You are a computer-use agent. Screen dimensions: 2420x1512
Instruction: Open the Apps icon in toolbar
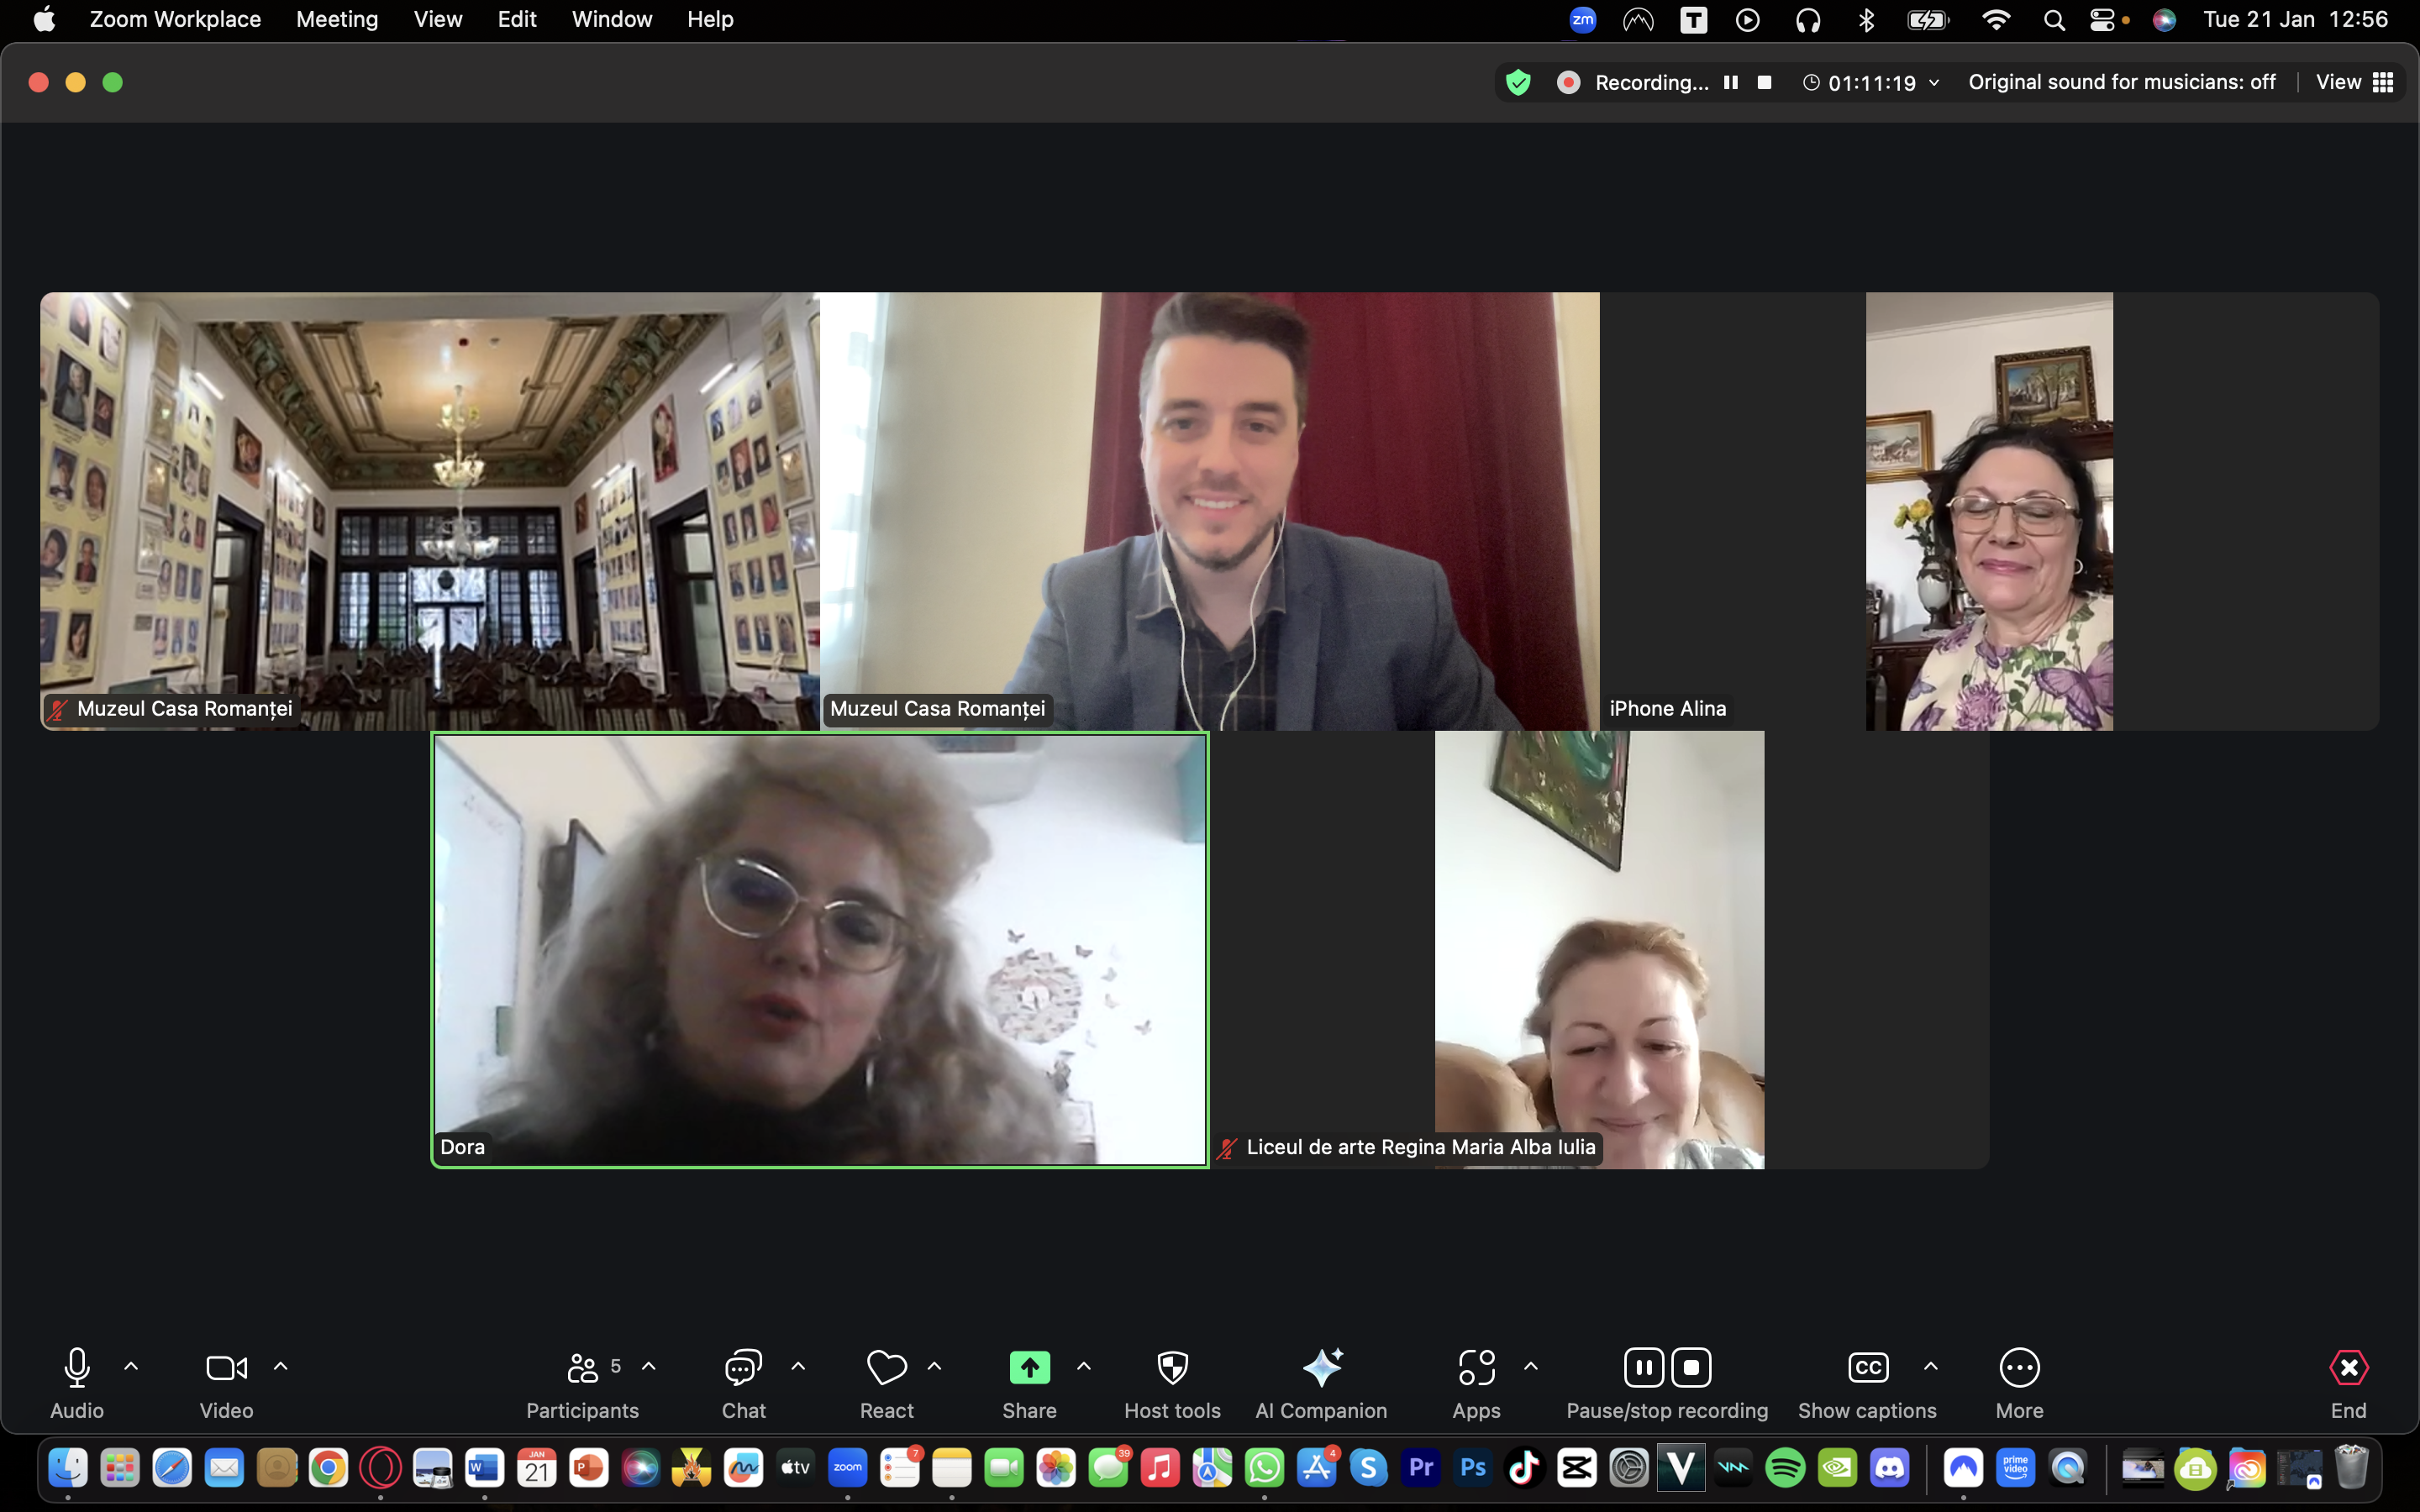(x=1476, y=1367)
